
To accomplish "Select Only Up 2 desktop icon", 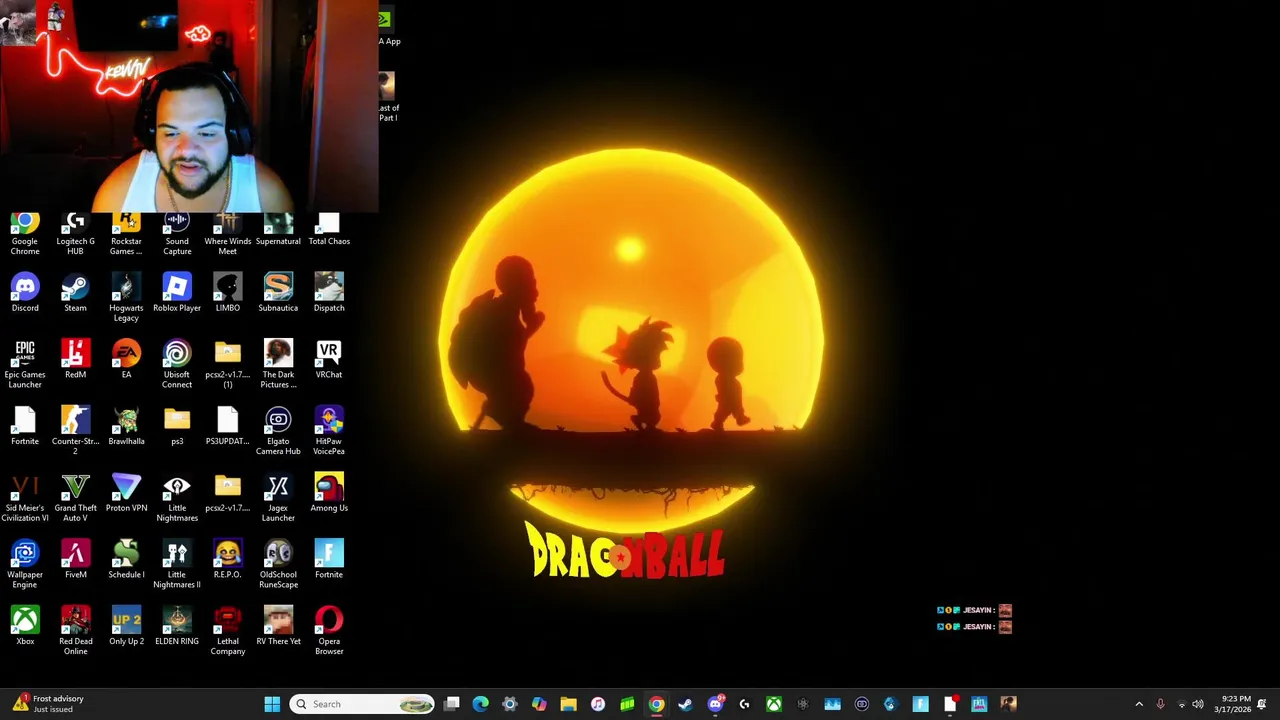I will pyautogui.click(x=126, y=626).
